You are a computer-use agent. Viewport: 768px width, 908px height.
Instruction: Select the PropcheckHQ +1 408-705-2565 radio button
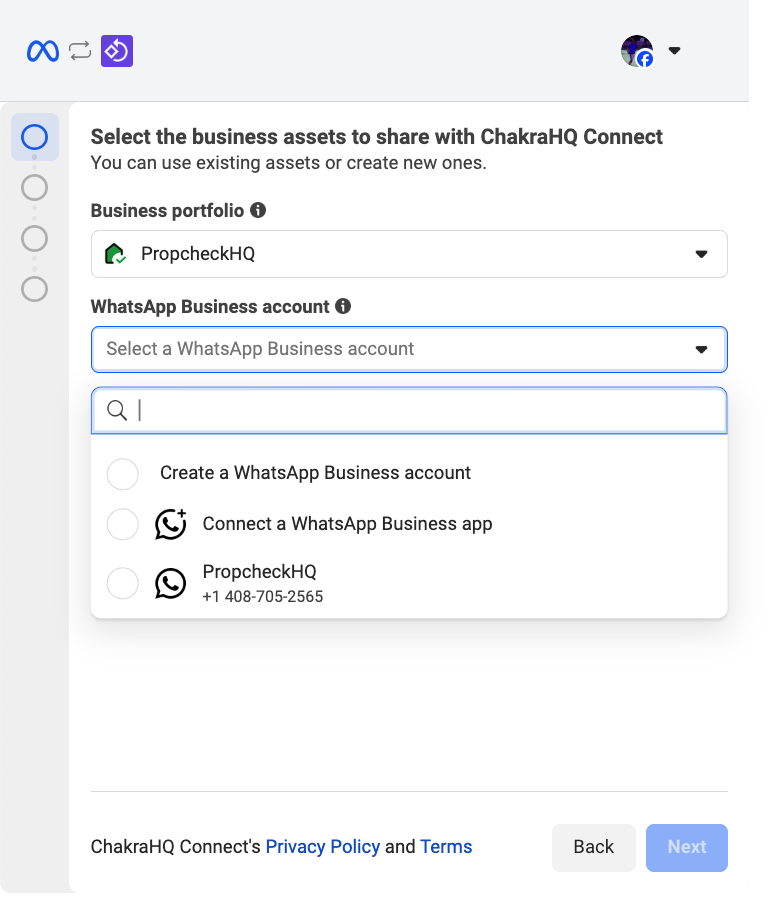123,583
